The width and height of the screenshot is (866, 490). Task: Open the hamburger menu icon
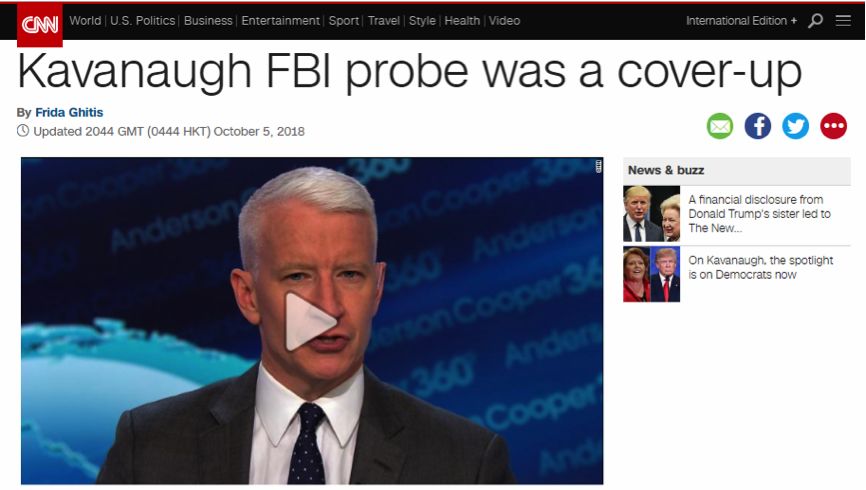coord(843,20)
